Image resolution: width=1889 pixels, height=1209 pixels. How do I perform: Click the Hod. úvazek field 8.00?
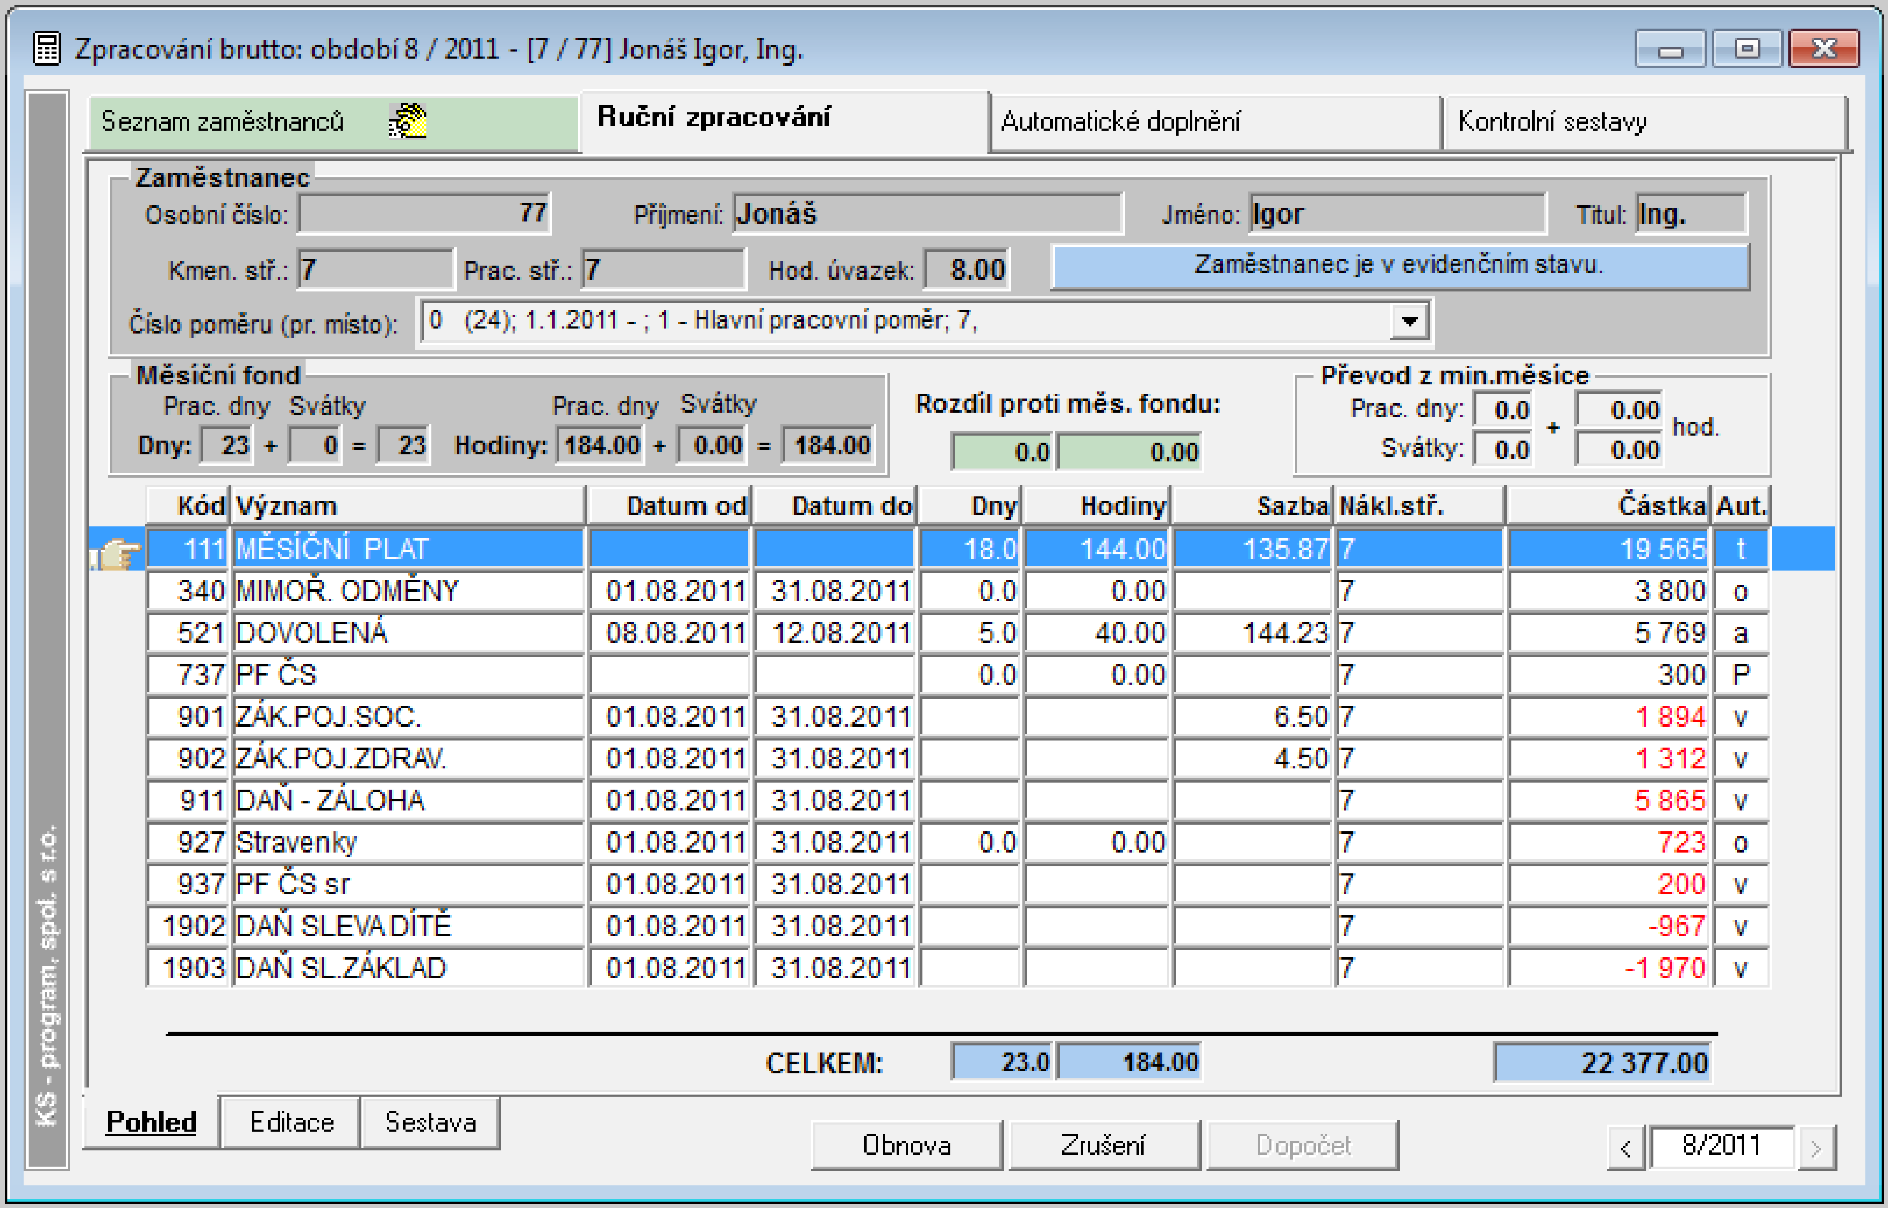(x=967, y=270)
